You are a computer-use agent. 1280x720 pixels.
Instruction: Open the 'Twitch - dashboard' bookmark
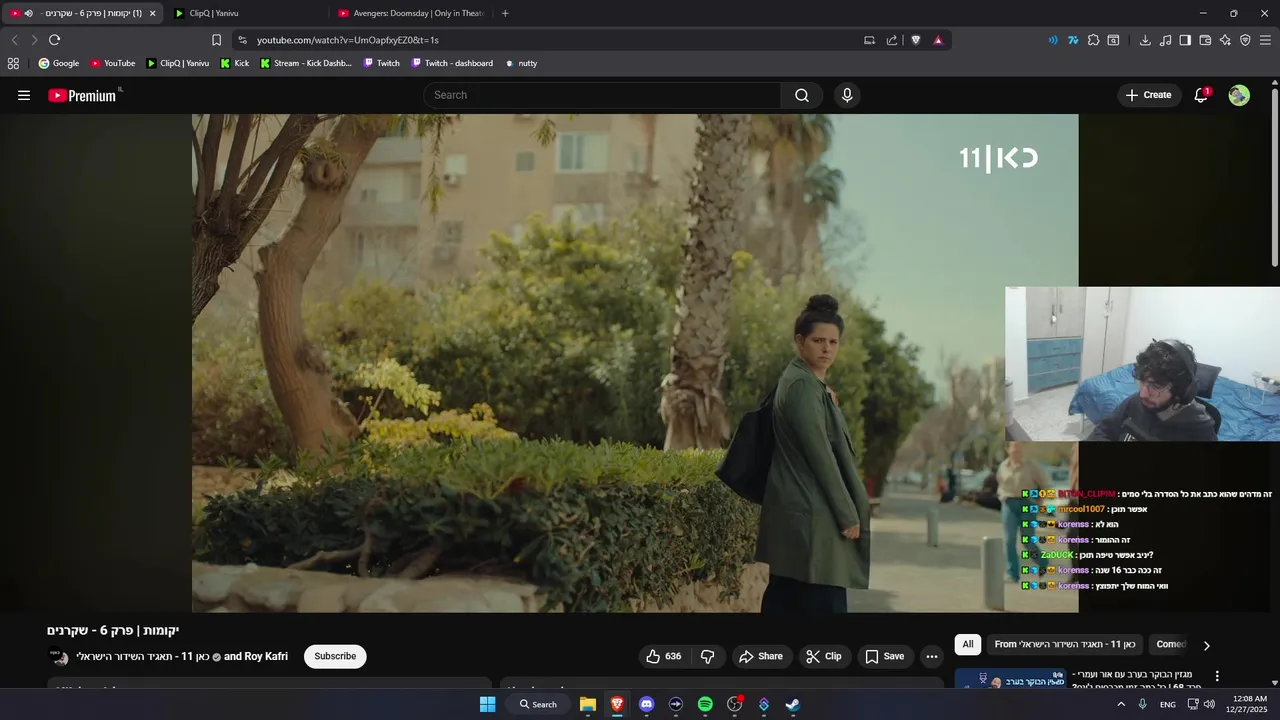[x=452, y=63]
